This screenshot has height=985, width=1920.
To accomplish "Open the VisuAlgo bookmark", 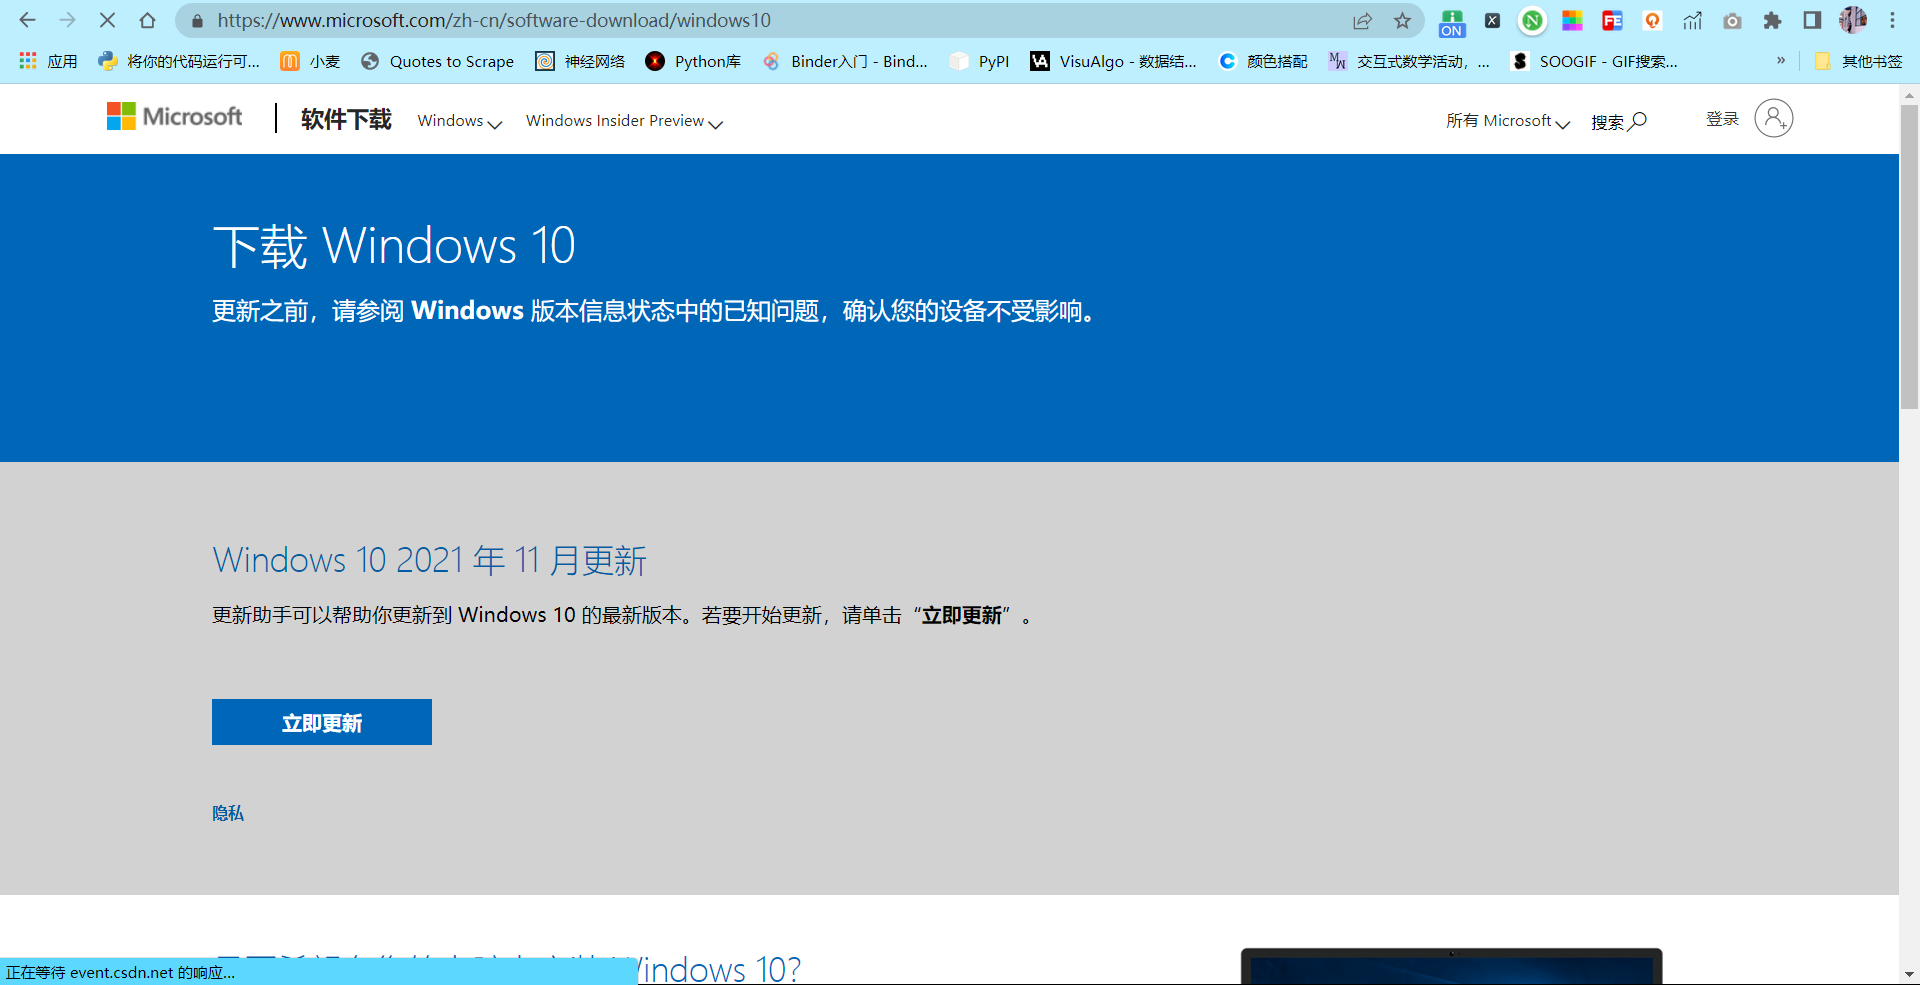I will tap(1113, 61).
